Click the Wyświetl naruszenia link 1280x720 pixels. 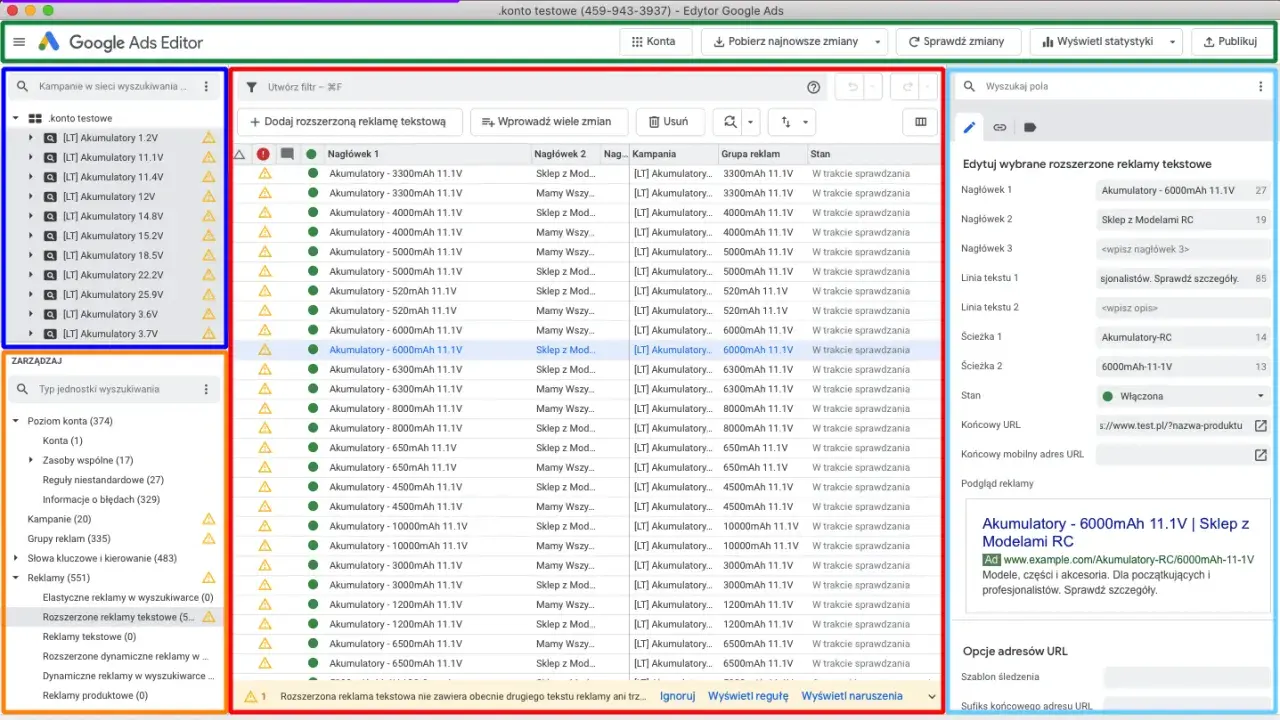point(852,696)
